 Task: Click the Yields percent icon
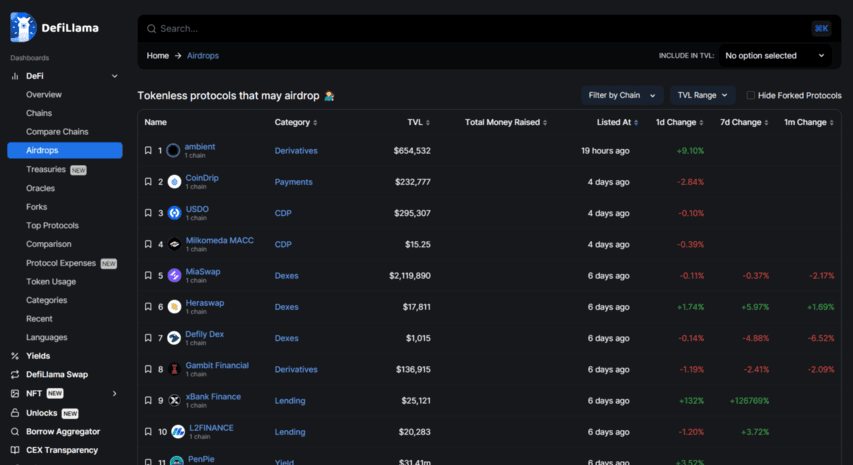pos(15,356)
